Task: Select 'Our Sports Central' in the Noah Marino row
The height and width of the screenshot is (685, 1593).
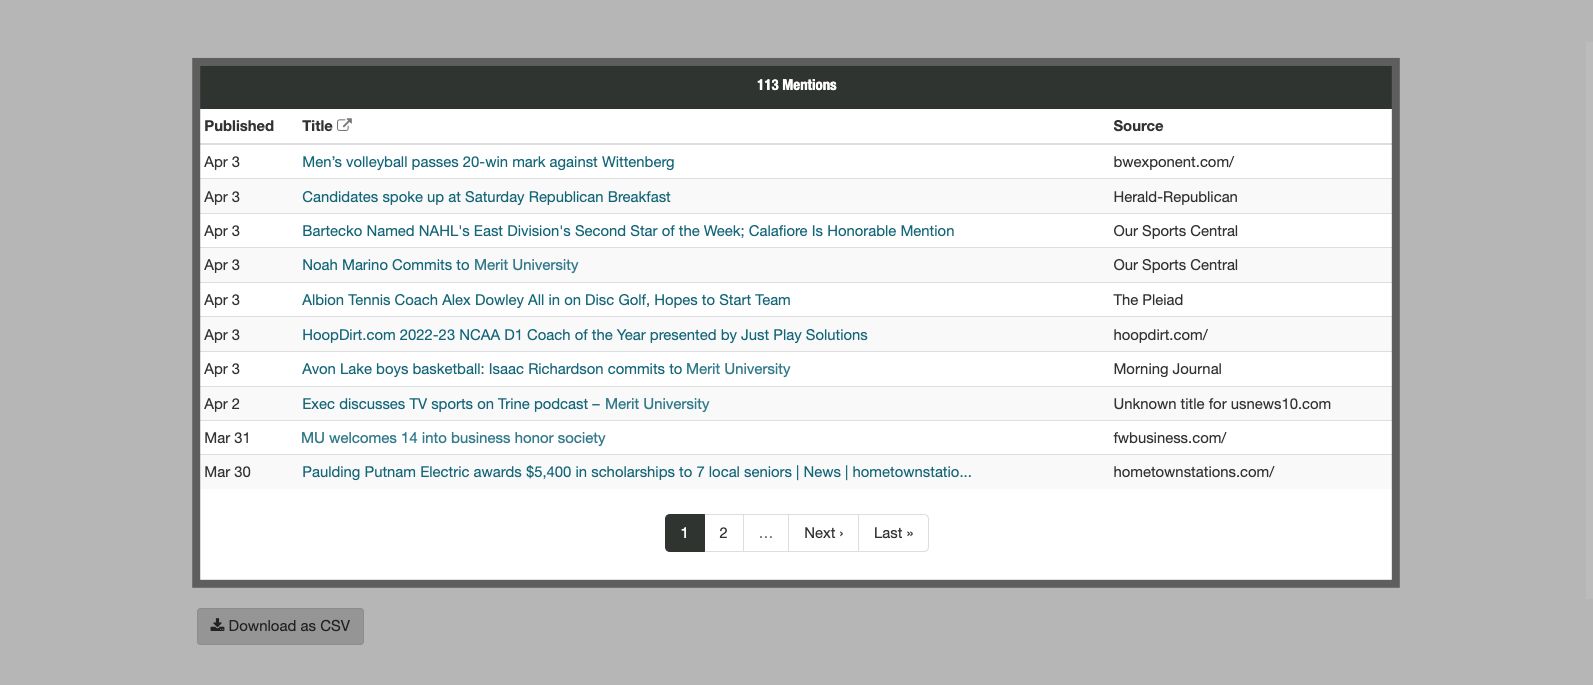Action: point(1175,265)
